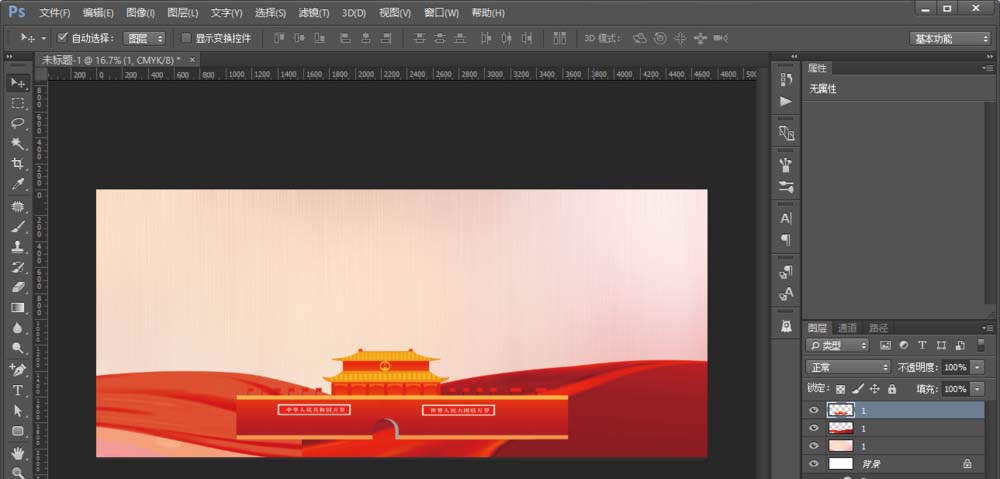Click the fill 100% value field
1000x479 pixels.
click(956, 389)
